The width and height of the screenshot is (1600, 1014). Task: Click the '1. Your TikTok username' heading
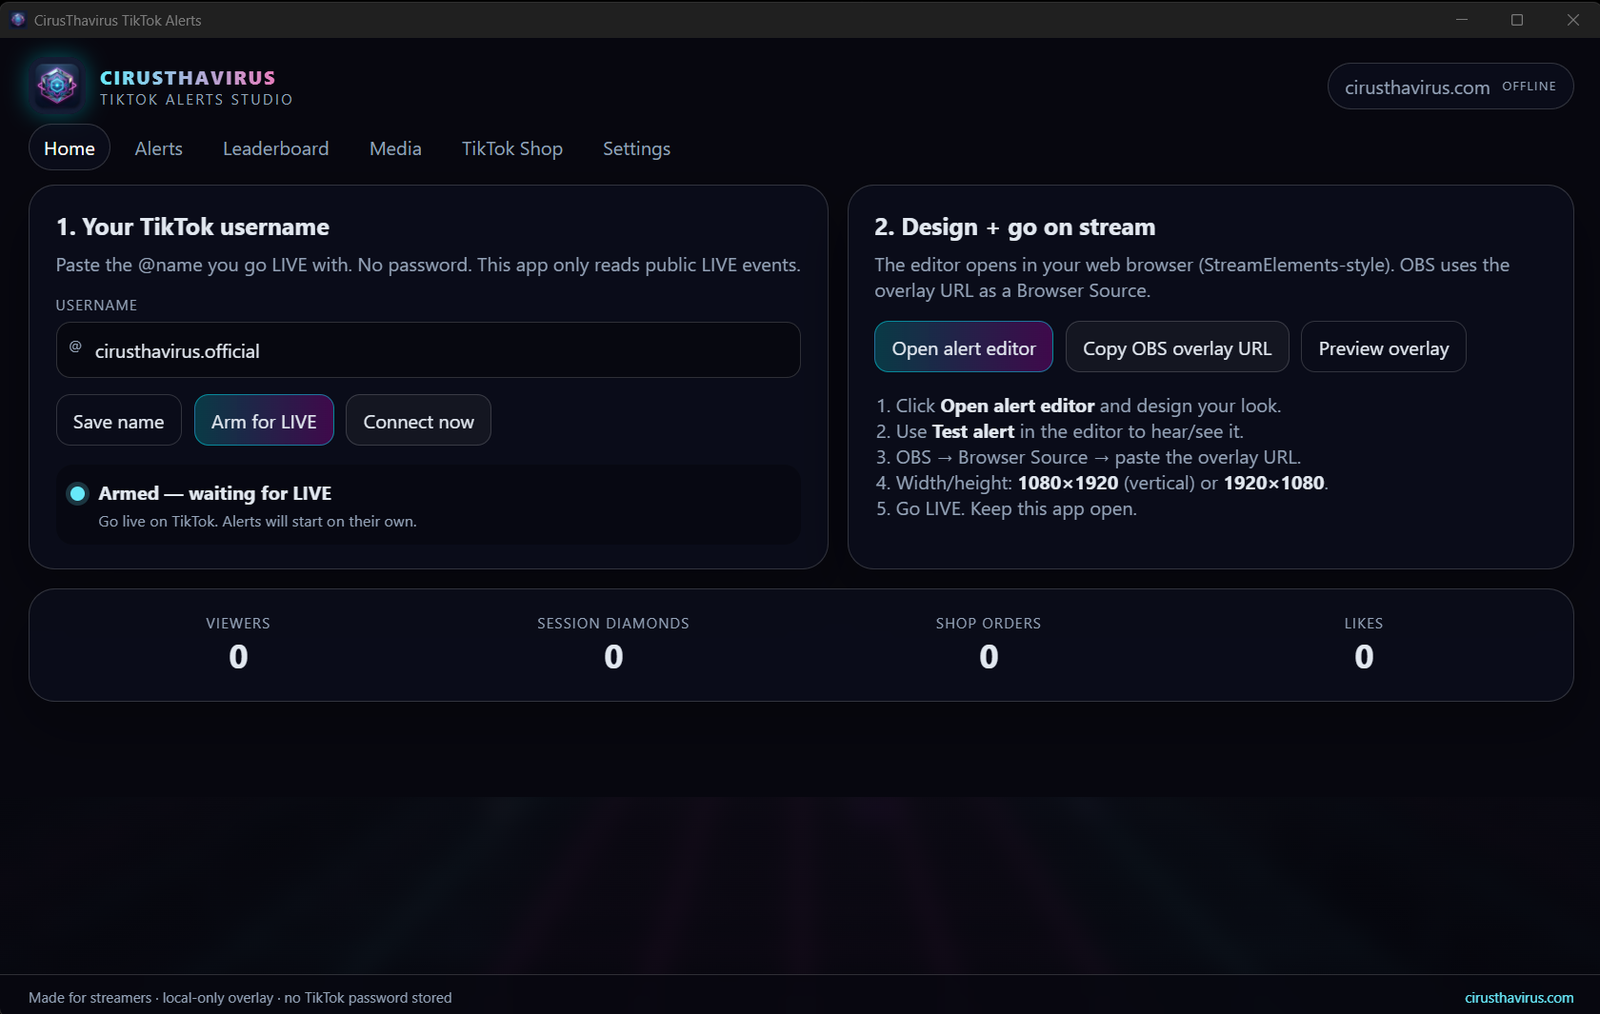click(x=193, y=227)
